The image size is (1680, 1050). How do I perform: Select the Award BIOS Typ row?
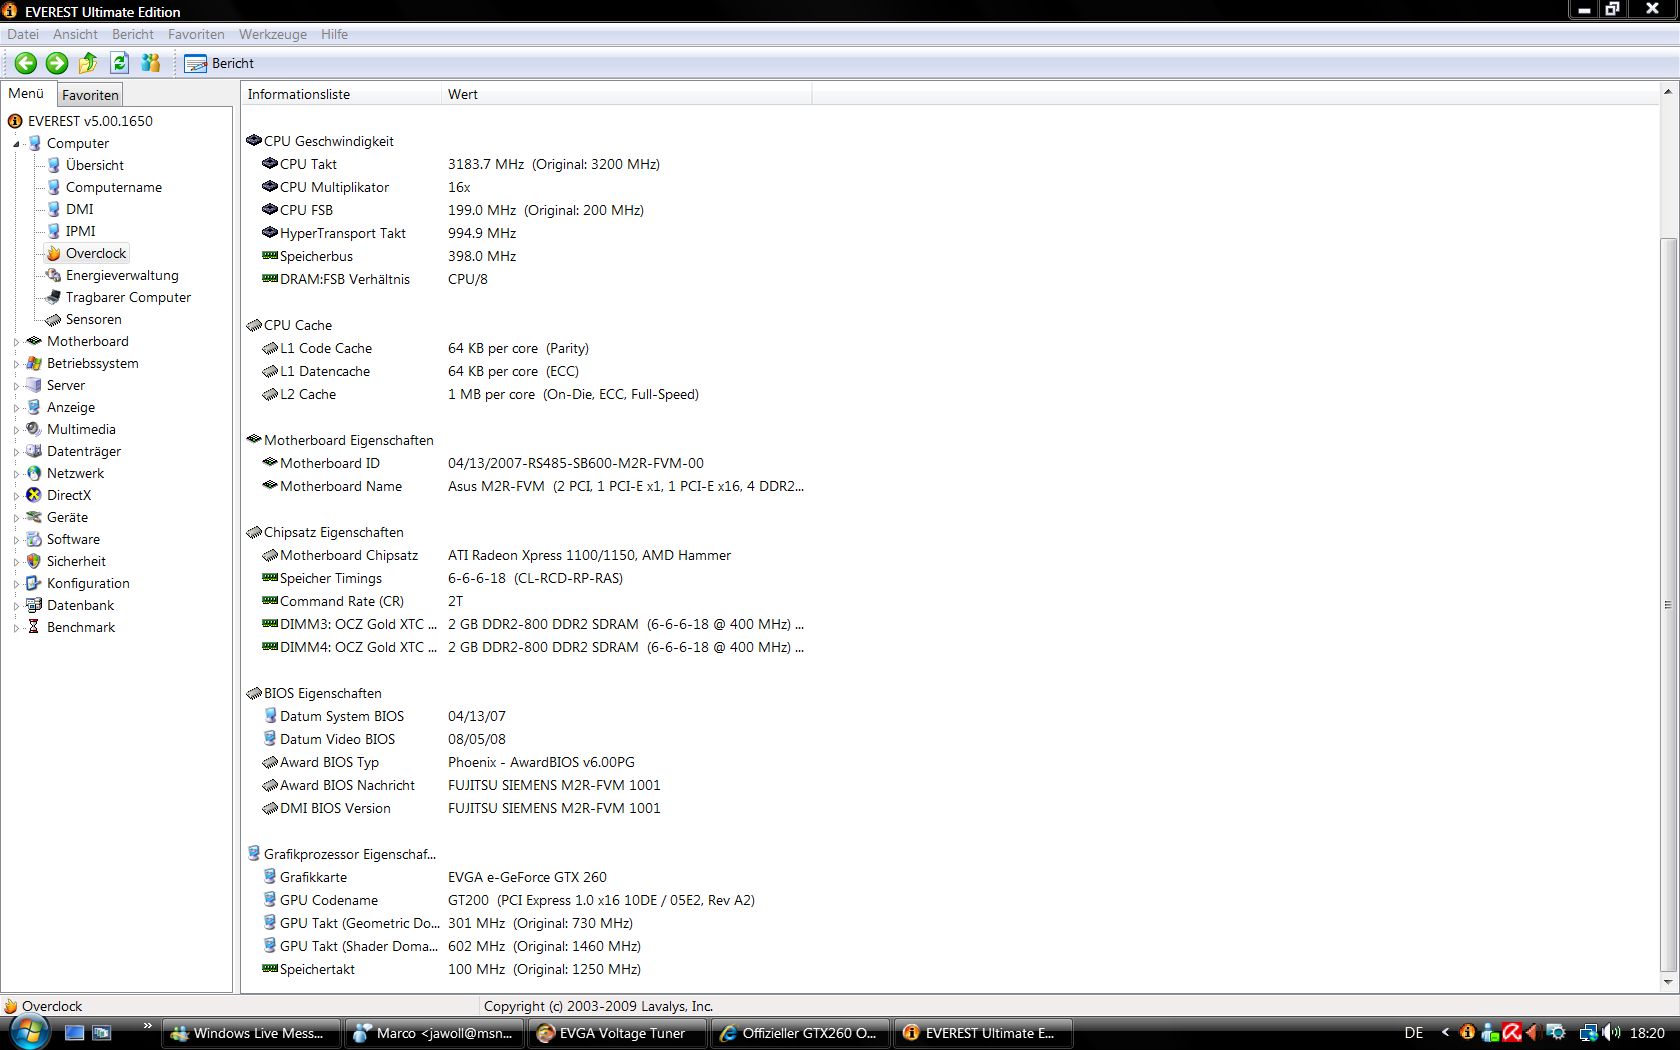pyautogui.click(x=527, y=762)
